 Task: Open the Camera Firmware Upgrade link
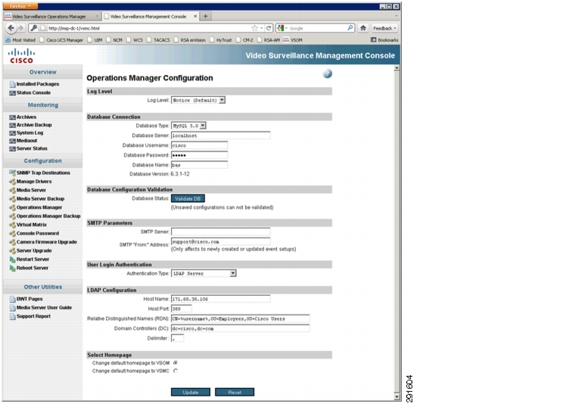[x=47, y=242]
